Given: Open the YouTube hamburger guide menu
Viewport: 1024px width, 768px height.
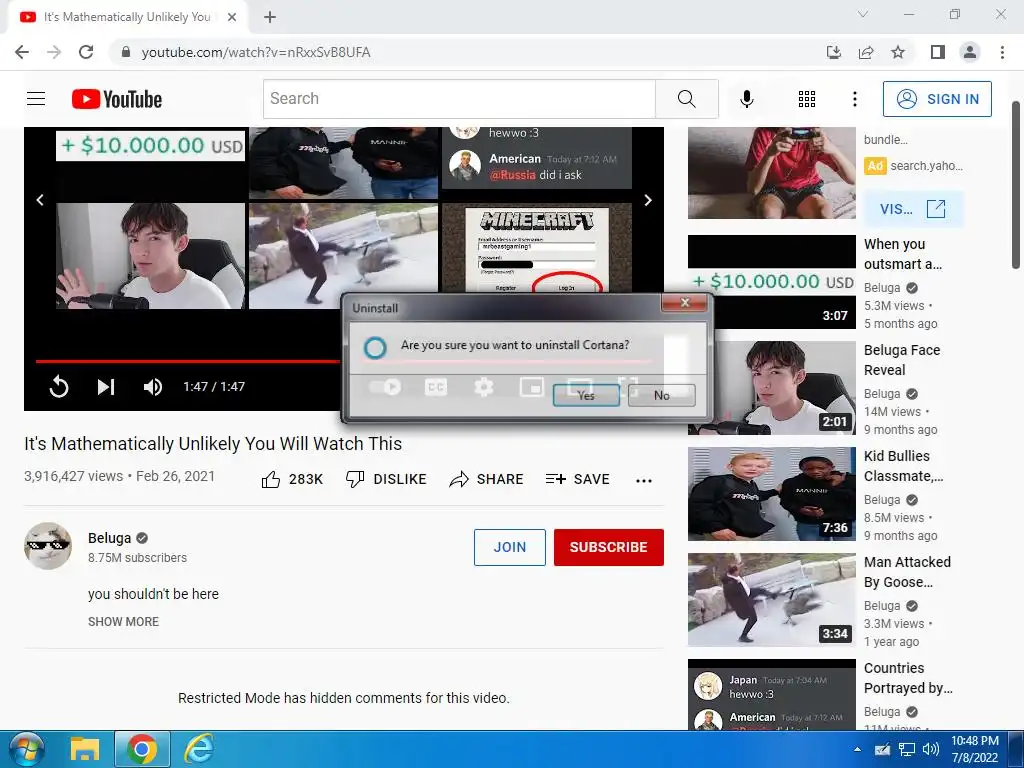Looking at the screenshot, I should point(36,99).
